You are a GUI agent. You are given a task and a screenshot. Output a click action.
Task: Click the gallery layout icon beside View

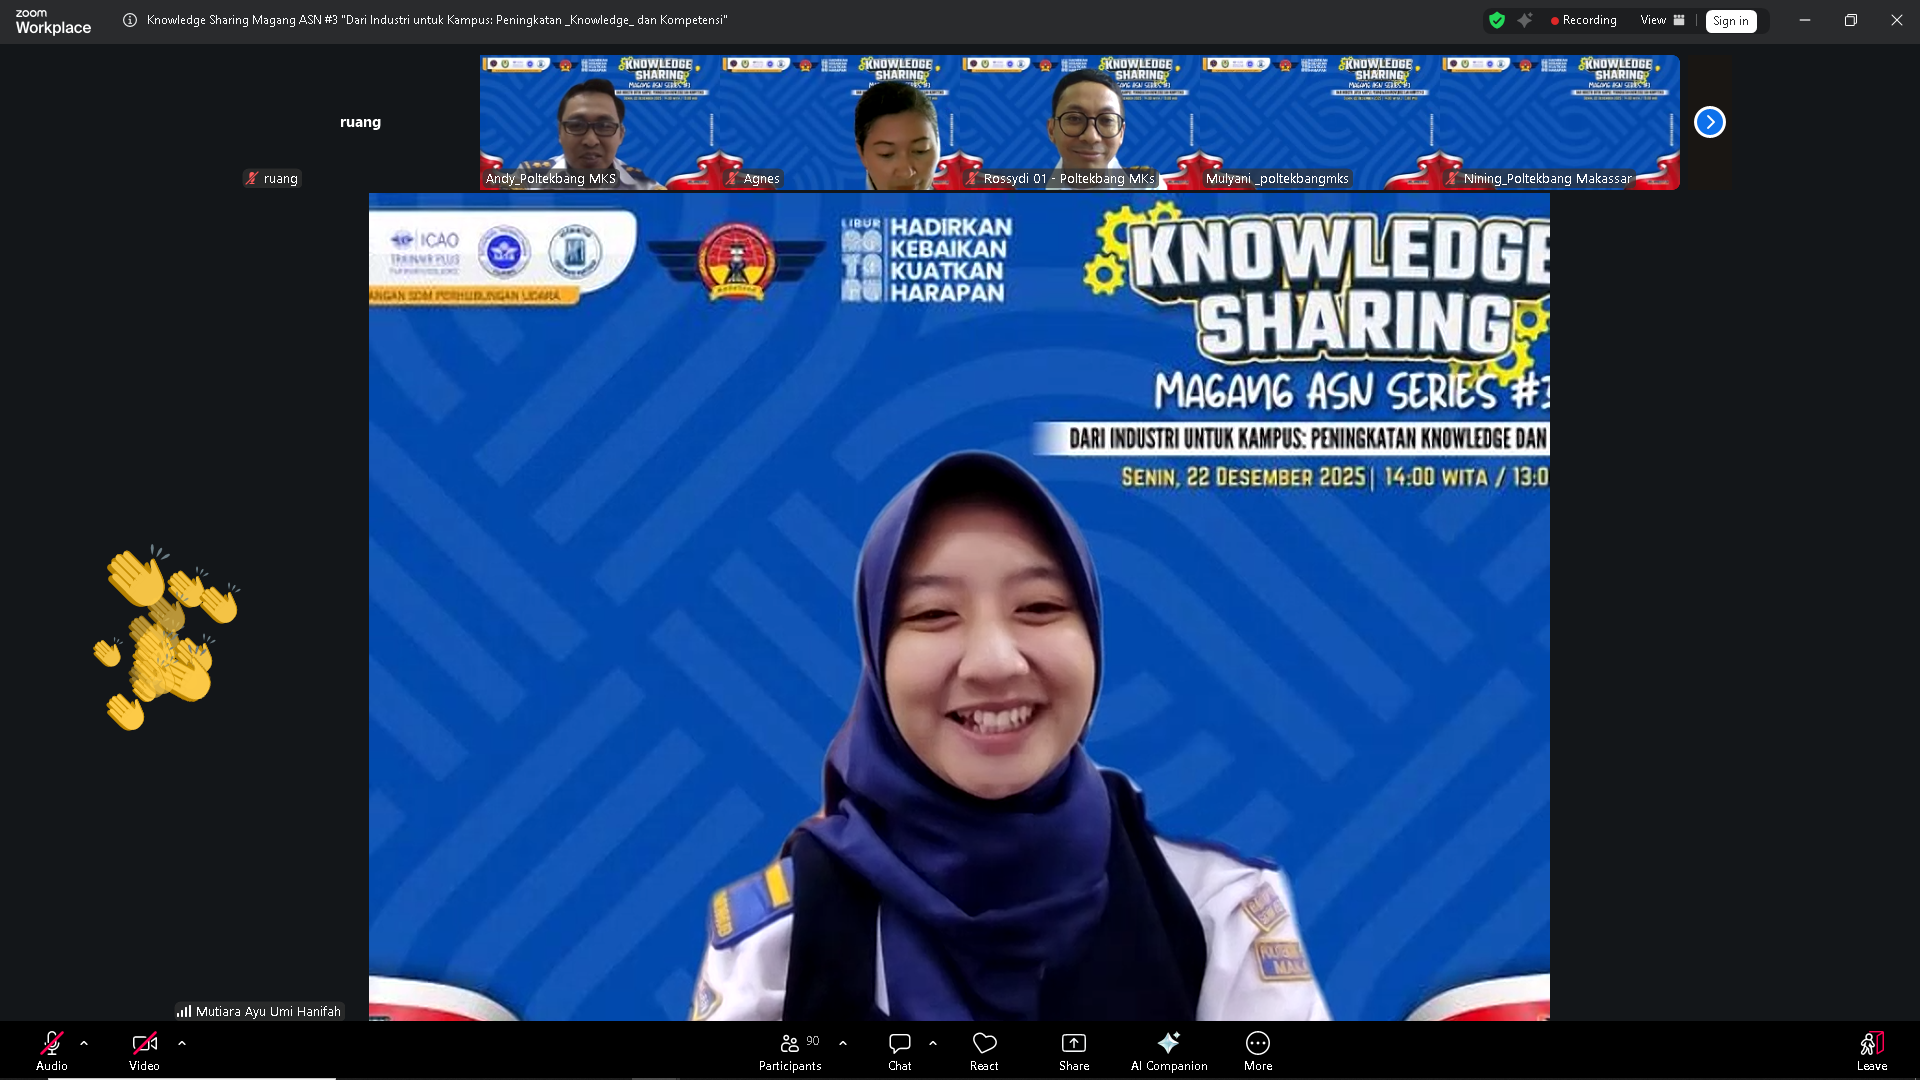pos(1678,20)
